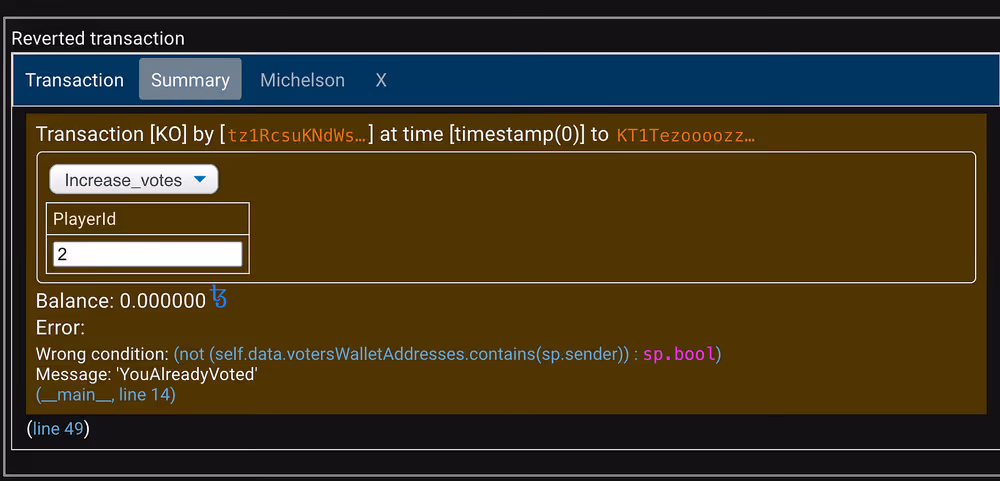Open the Increase_votes entrypoint dropdown
This screenshot has width=1000, height=481.
pos(134,180)
